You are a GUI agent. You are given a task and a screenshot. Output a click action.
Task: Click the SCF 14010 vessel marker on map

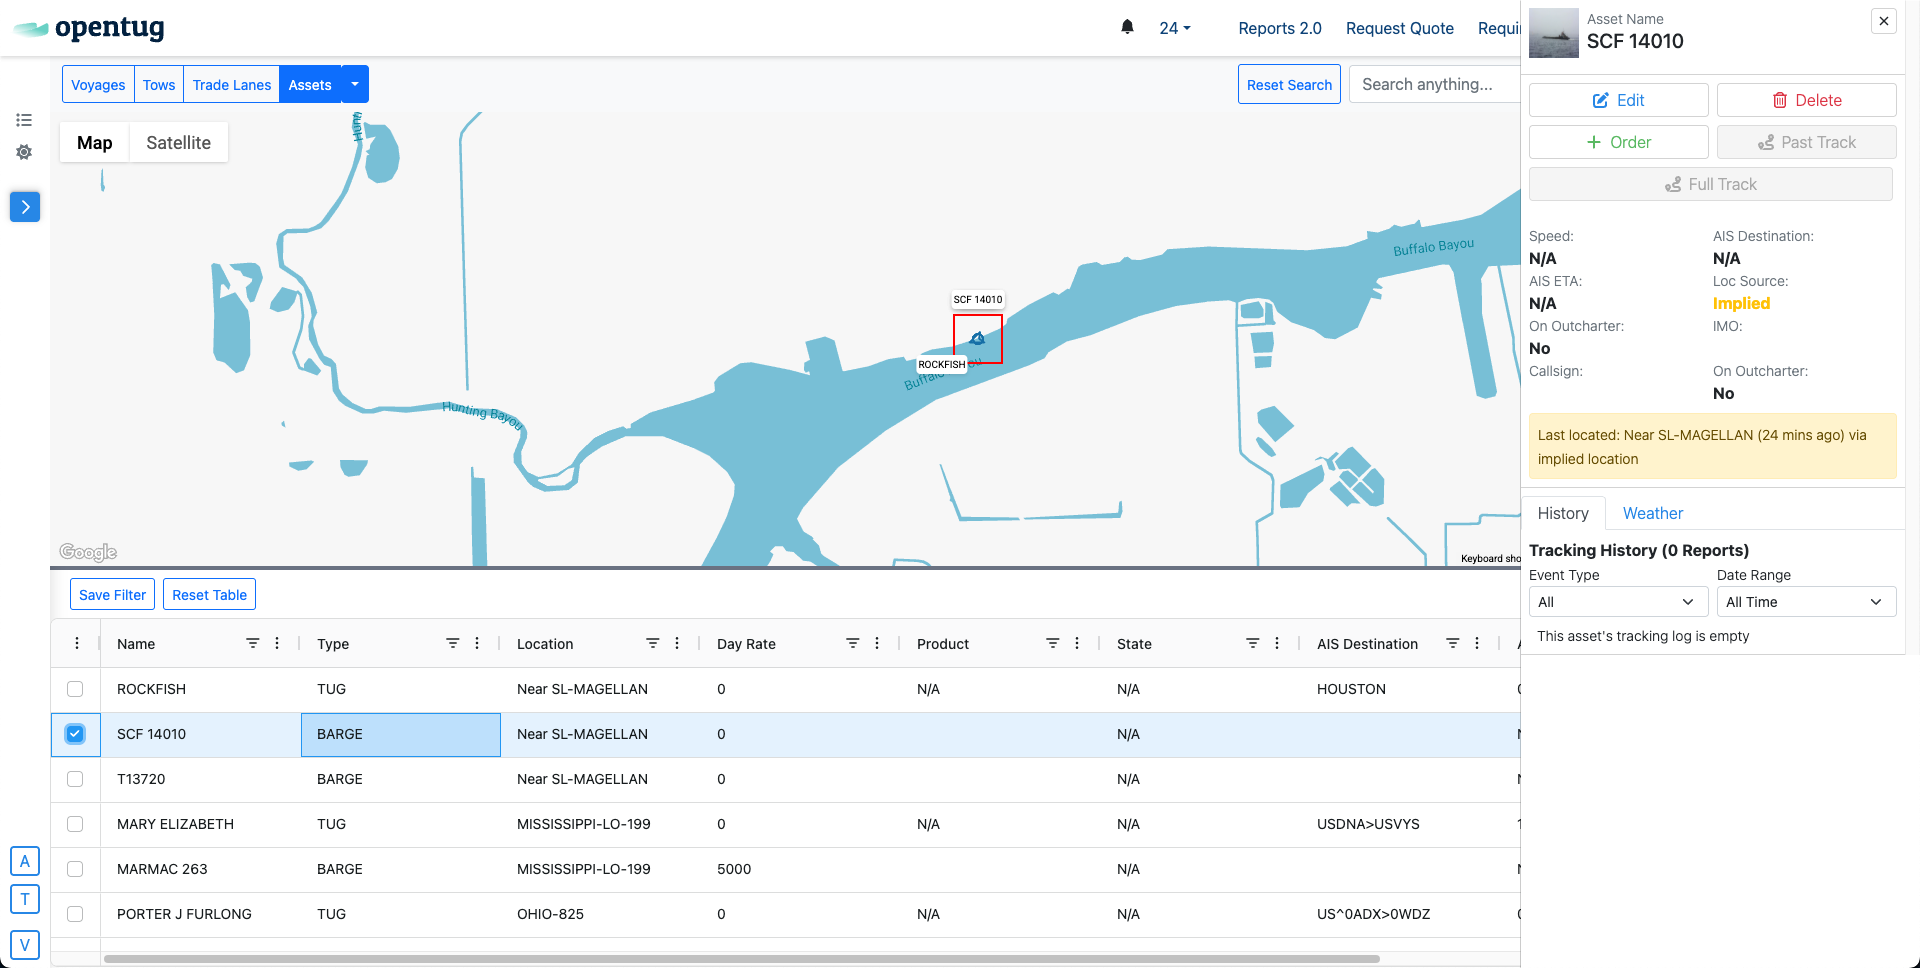pos(978,339)
